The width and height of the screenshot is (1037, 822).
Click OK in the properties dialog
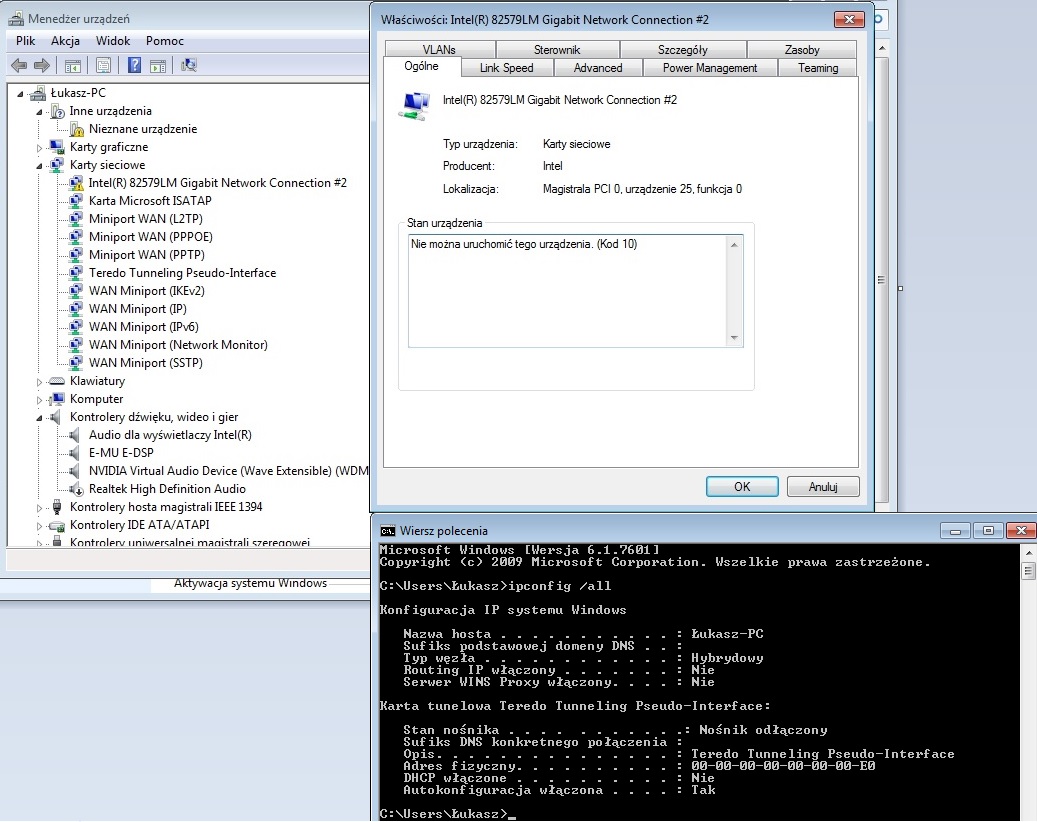tap(742, 487)
